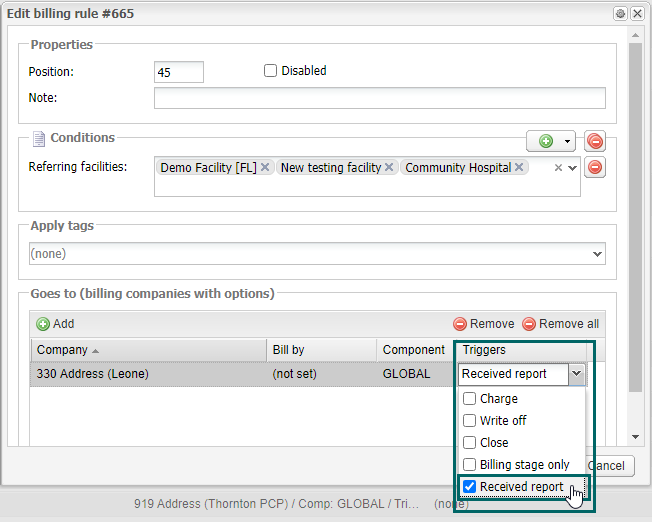Click Remove in billing companies toolbar
Viewport: 652px width, 522px height.
pos(484,324)
